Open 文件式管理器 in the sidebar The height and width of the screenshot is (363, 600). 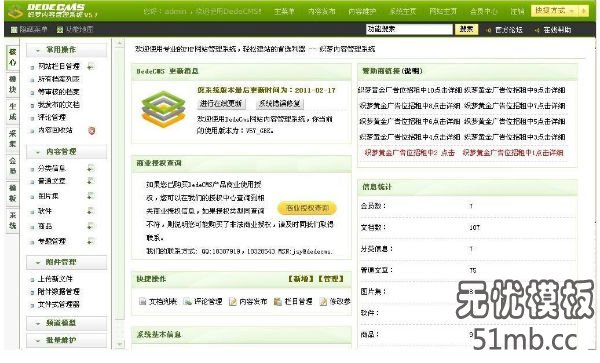[59, 305]
